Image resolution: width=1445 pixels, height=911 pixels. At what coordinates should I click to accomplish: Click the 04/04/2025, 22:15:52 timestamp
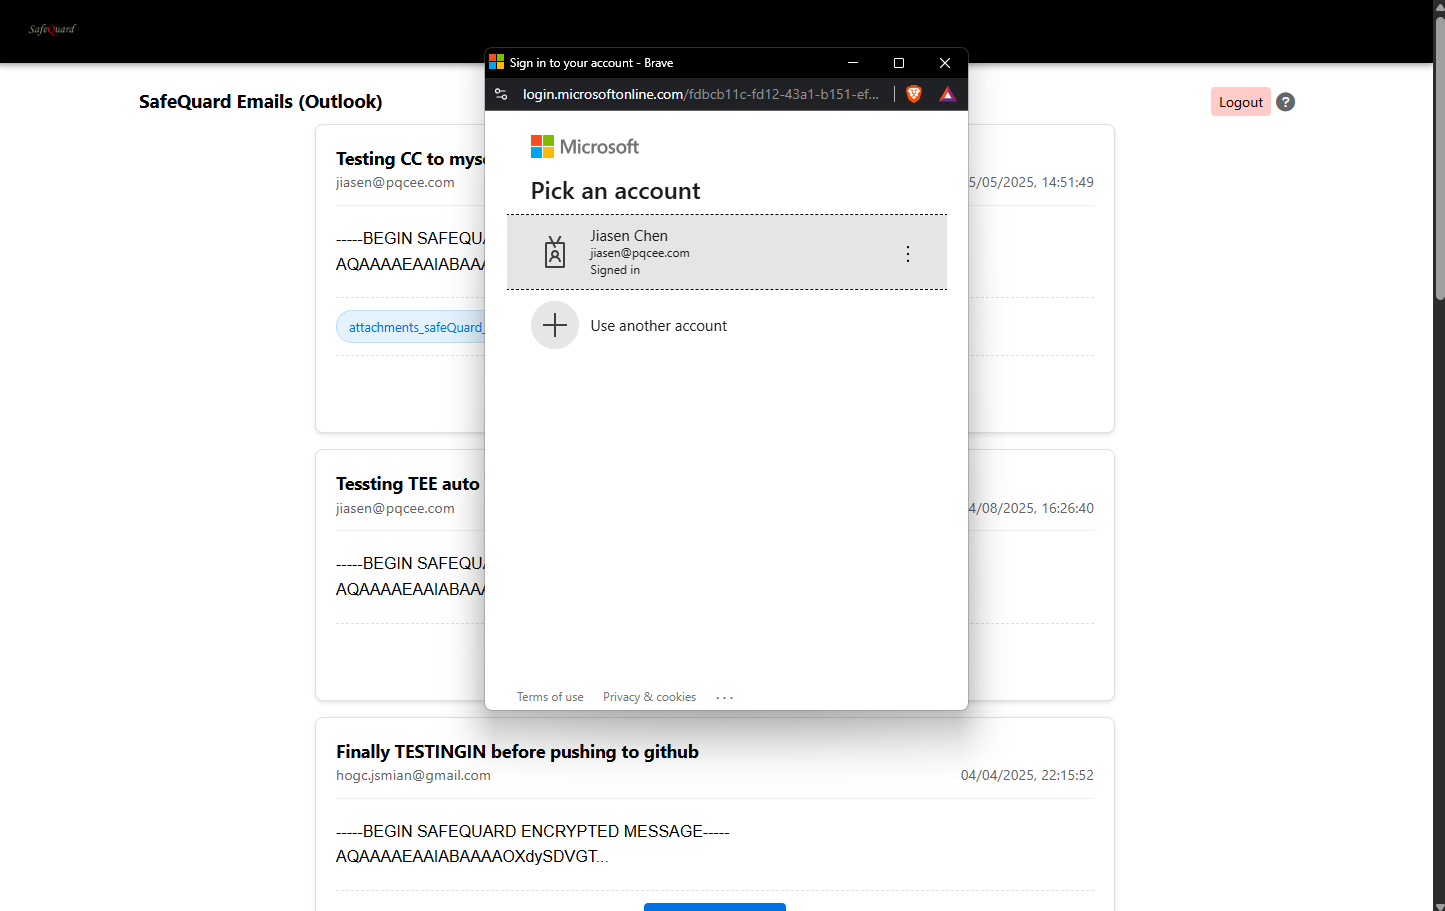tap(1027, 775)
